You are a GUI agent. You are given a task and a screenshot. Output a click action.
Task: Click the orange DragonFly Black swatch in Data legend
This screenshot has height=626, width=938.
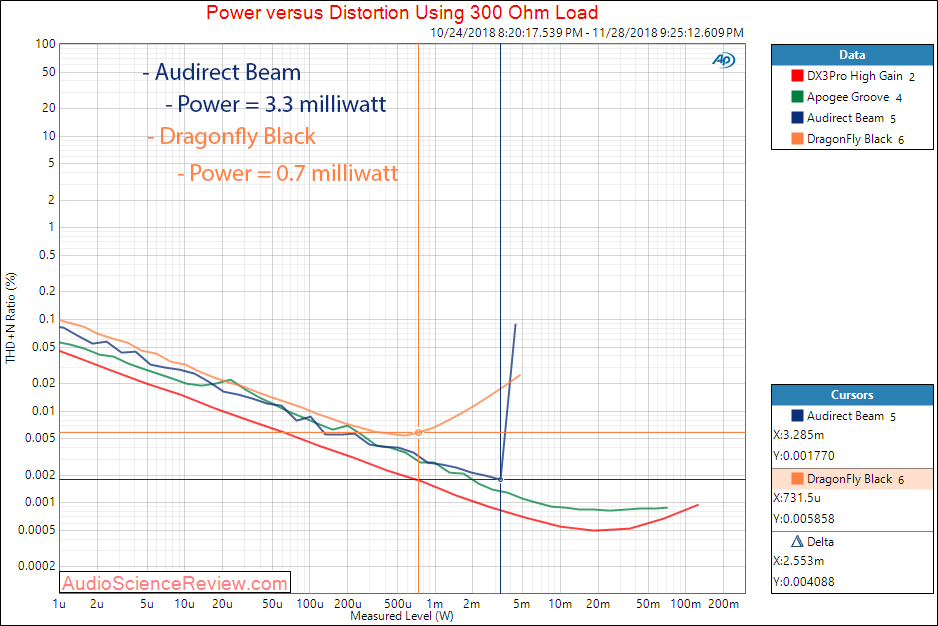click(x=797, y=139)
